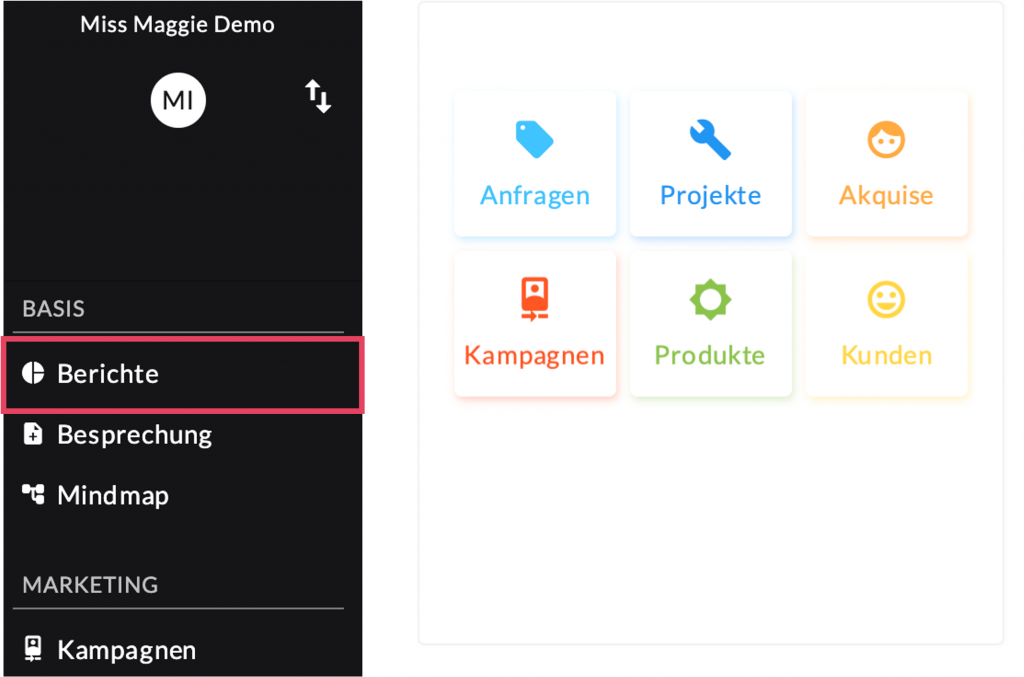The height and width of the screenshot is (677, 1024).
Task: Click the sidebar Kampagnen campaign icon
Action: point(33,650)
